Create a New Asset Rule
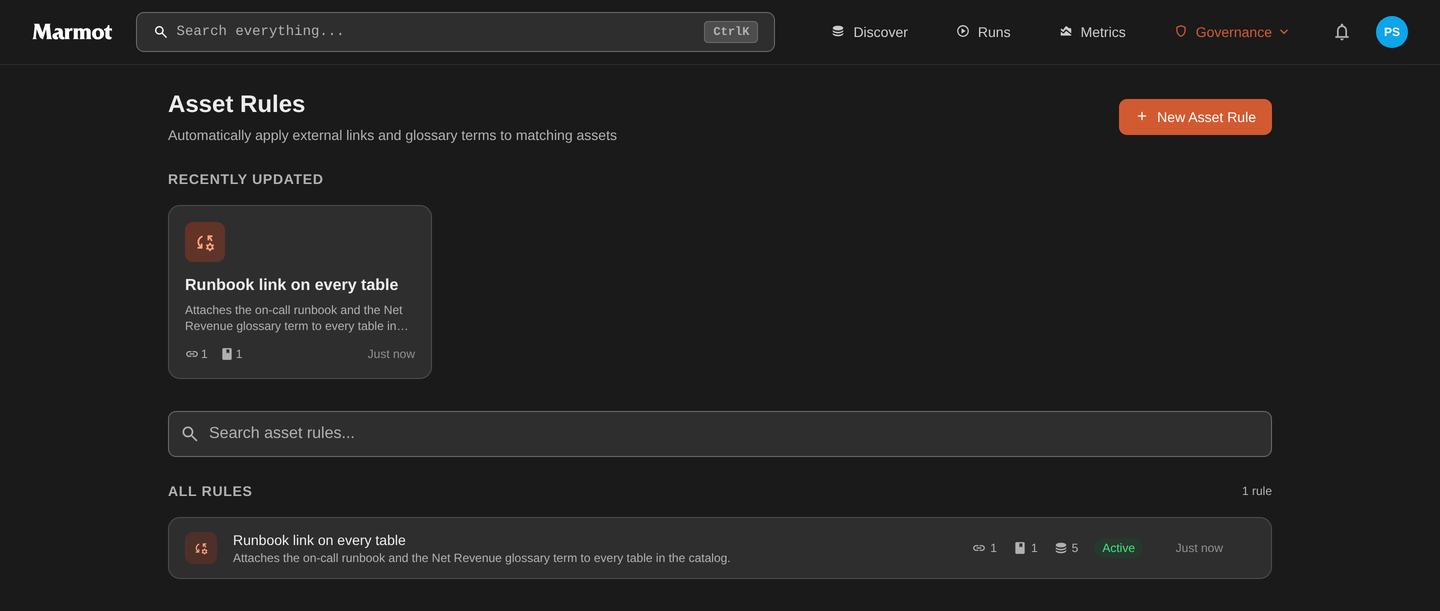Viewport: 1440px width, 611px height. click(x=1195, y=117)
